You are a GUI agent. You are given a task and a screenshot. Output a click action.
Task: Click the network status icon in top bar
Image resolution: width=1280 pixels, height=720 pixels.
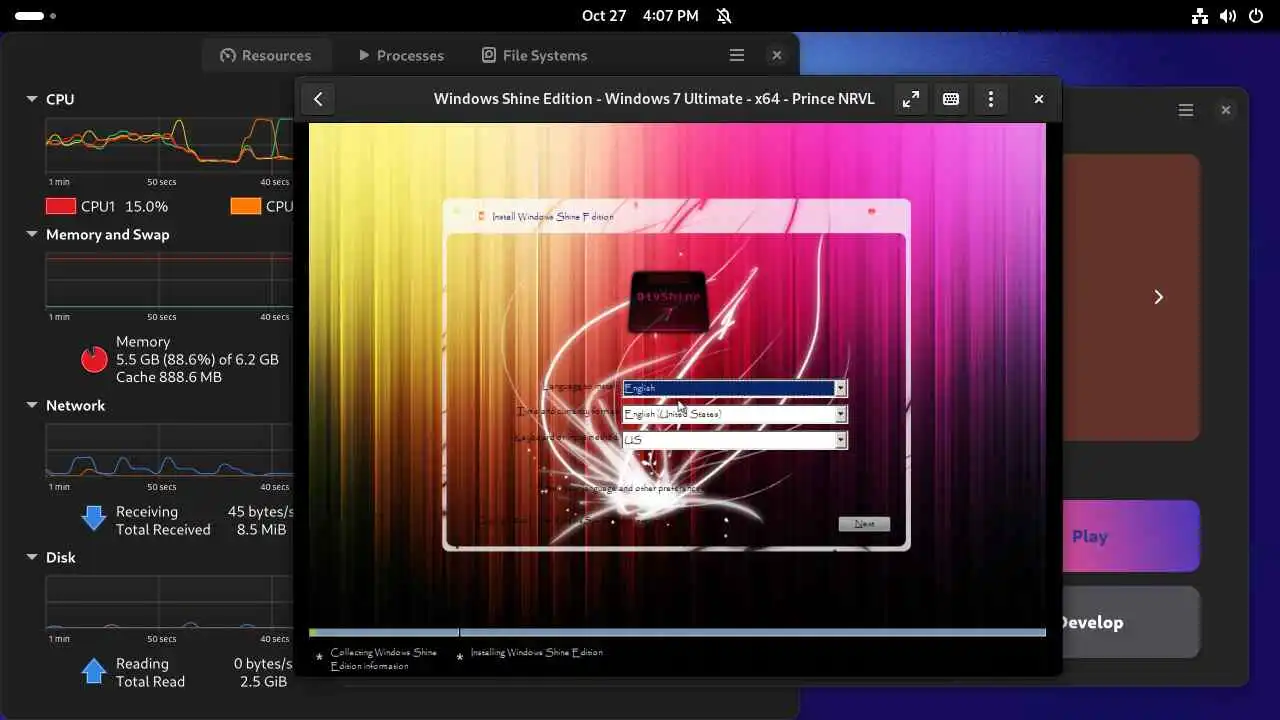[x=1201, y=16]
